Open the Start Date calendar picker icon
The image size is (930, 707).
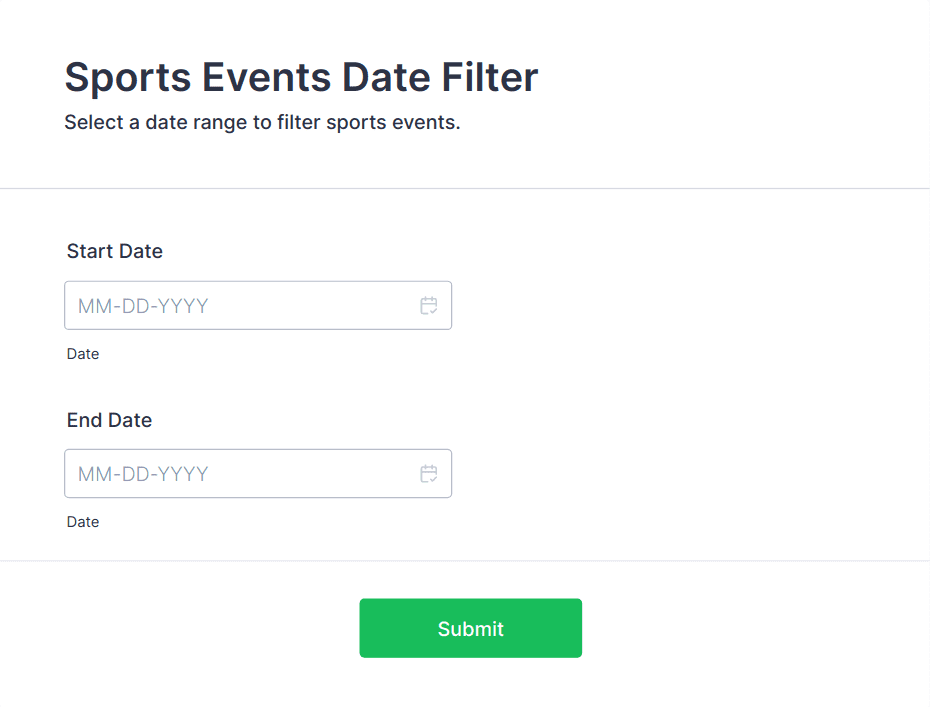tap(429, 306)
